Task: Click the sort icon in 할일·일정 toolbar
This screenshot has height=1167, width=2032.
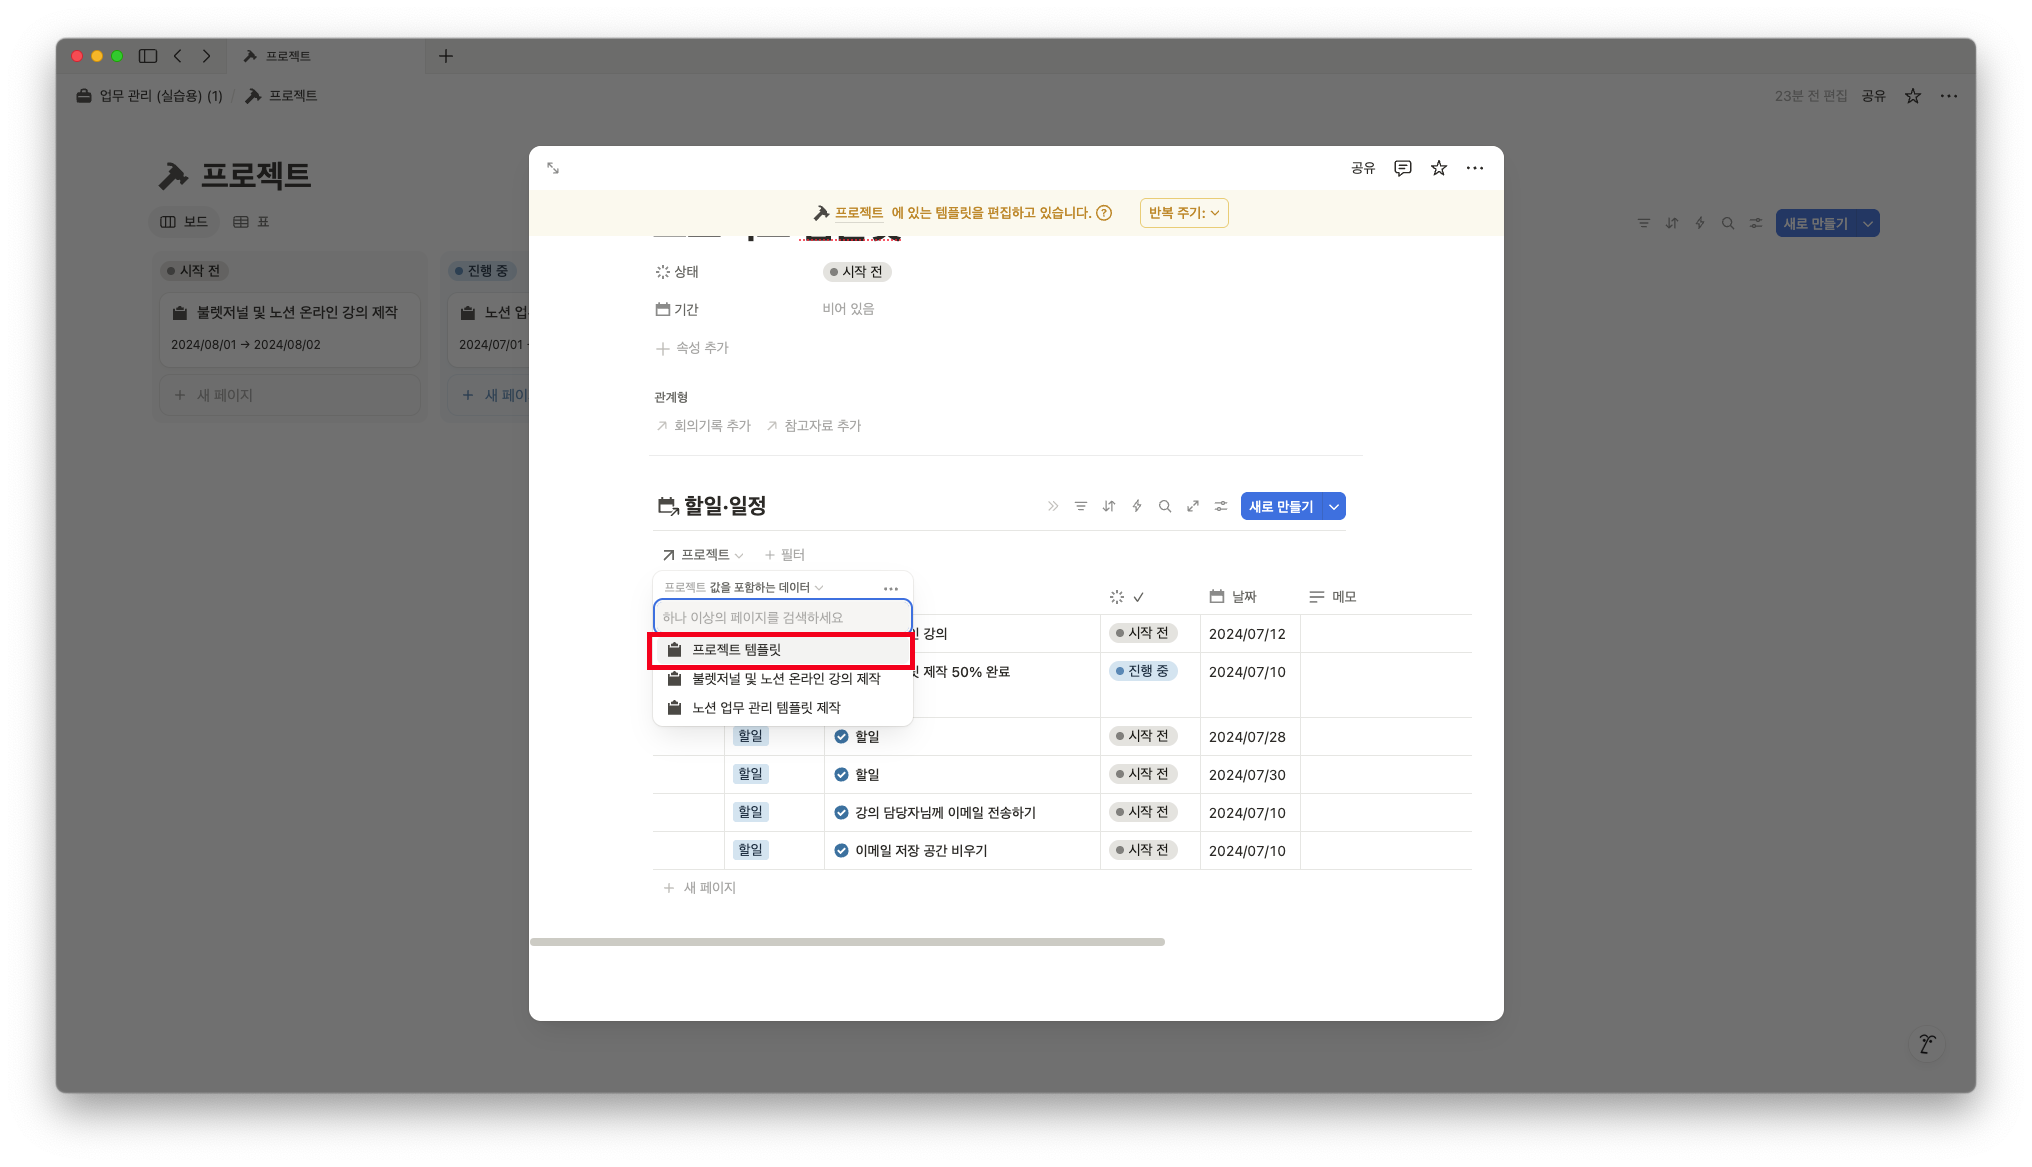Action: coord(1108,506)
